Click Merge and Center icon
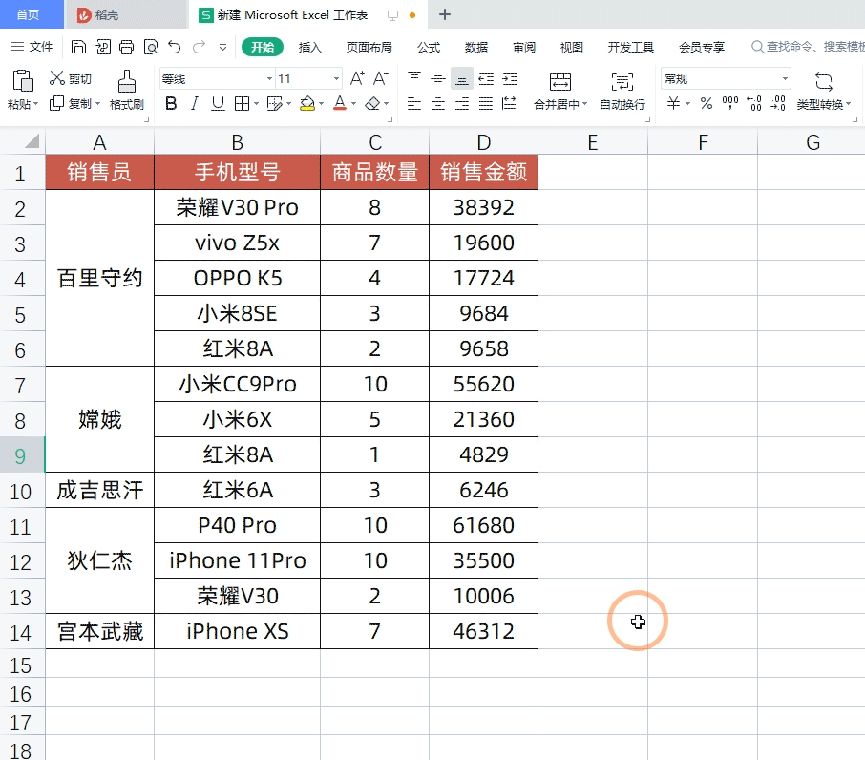The width and height of the screenshot is (865, 760). [x=560, y=82]
